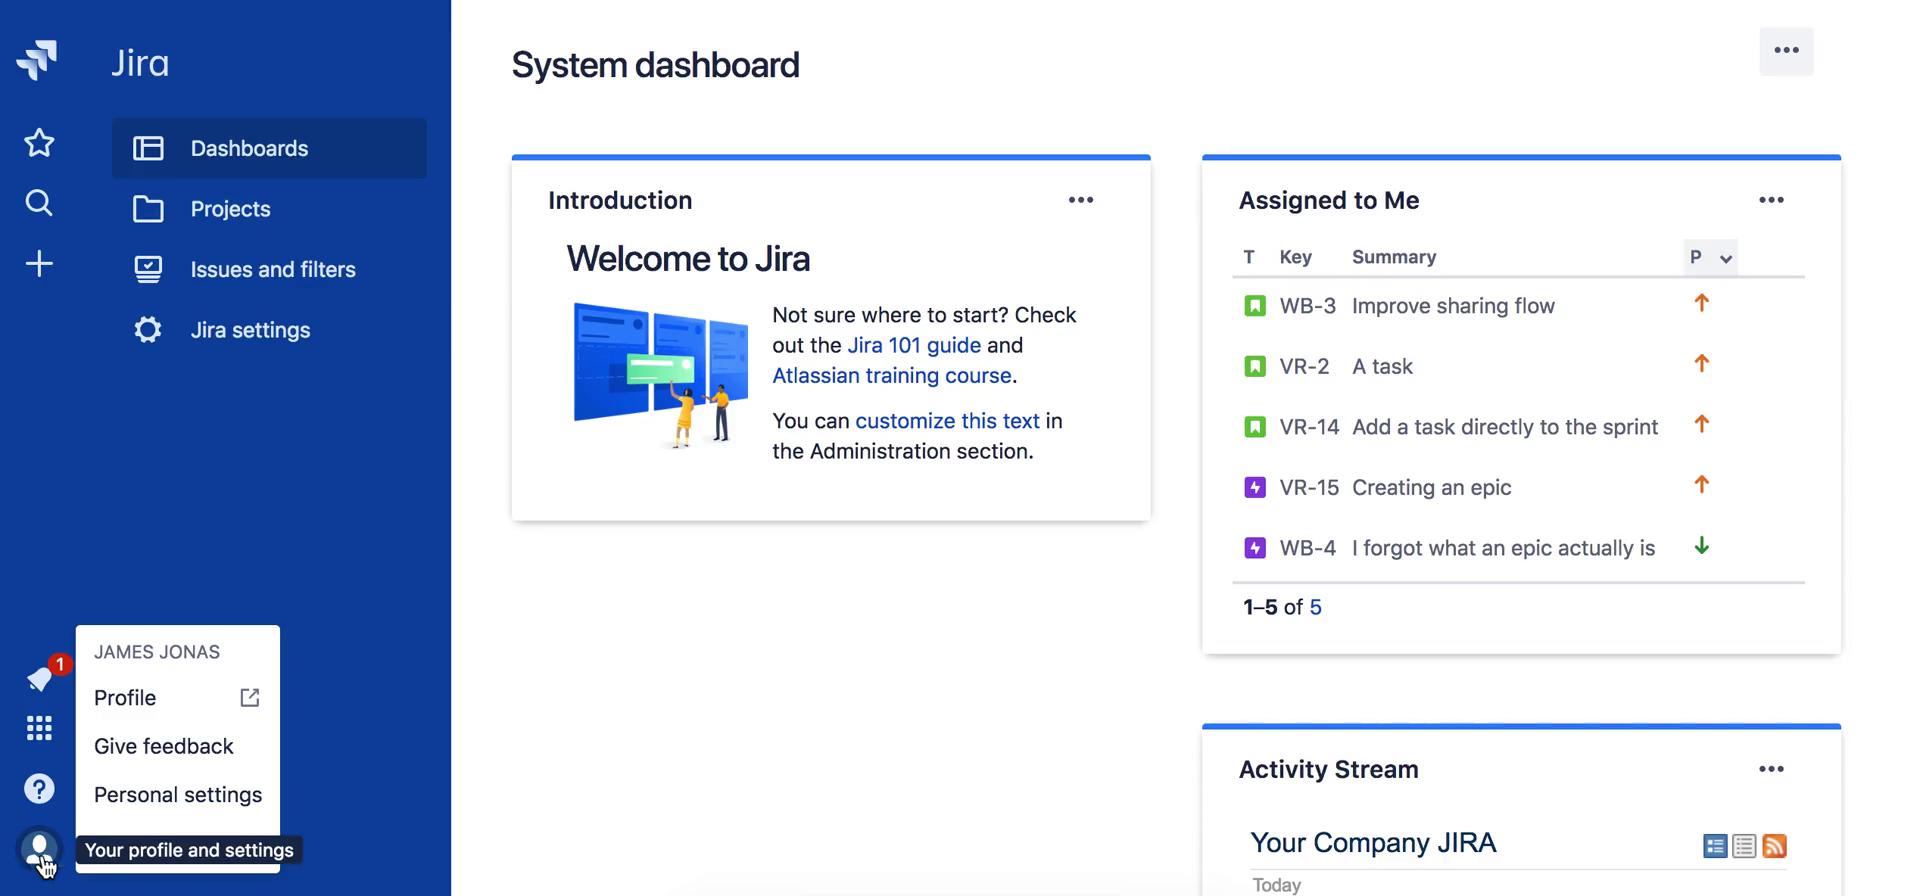This screenshot has width=1920, height=896.
Task: Open Introduction gadget more options
Action: [1081, 200]
